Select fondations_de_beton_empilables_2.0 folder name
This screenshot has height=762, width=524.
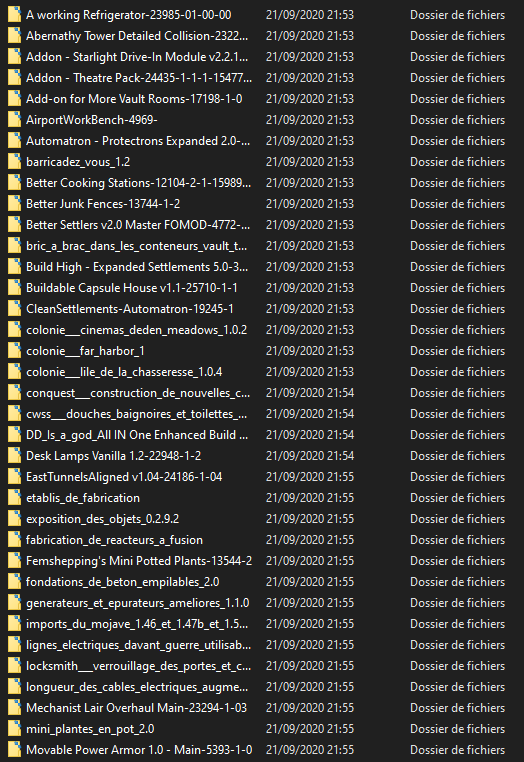pyautogui.click(x=122, y=582)
